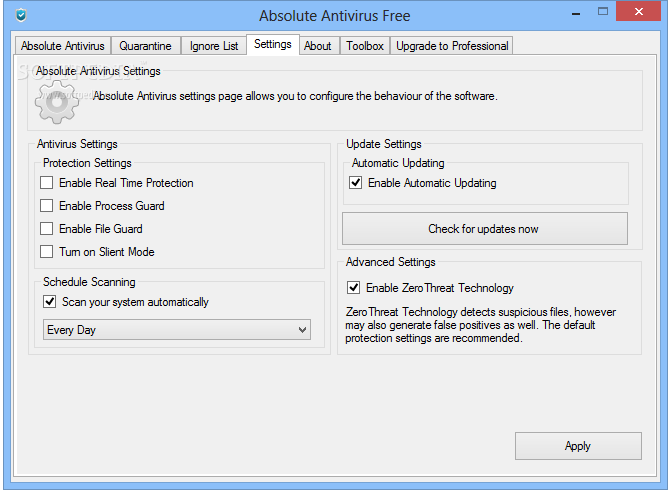Click 'ZeroThreat Technology detects suspicious files' description
This screenshot has width=668, height=490.
[481, 325]
